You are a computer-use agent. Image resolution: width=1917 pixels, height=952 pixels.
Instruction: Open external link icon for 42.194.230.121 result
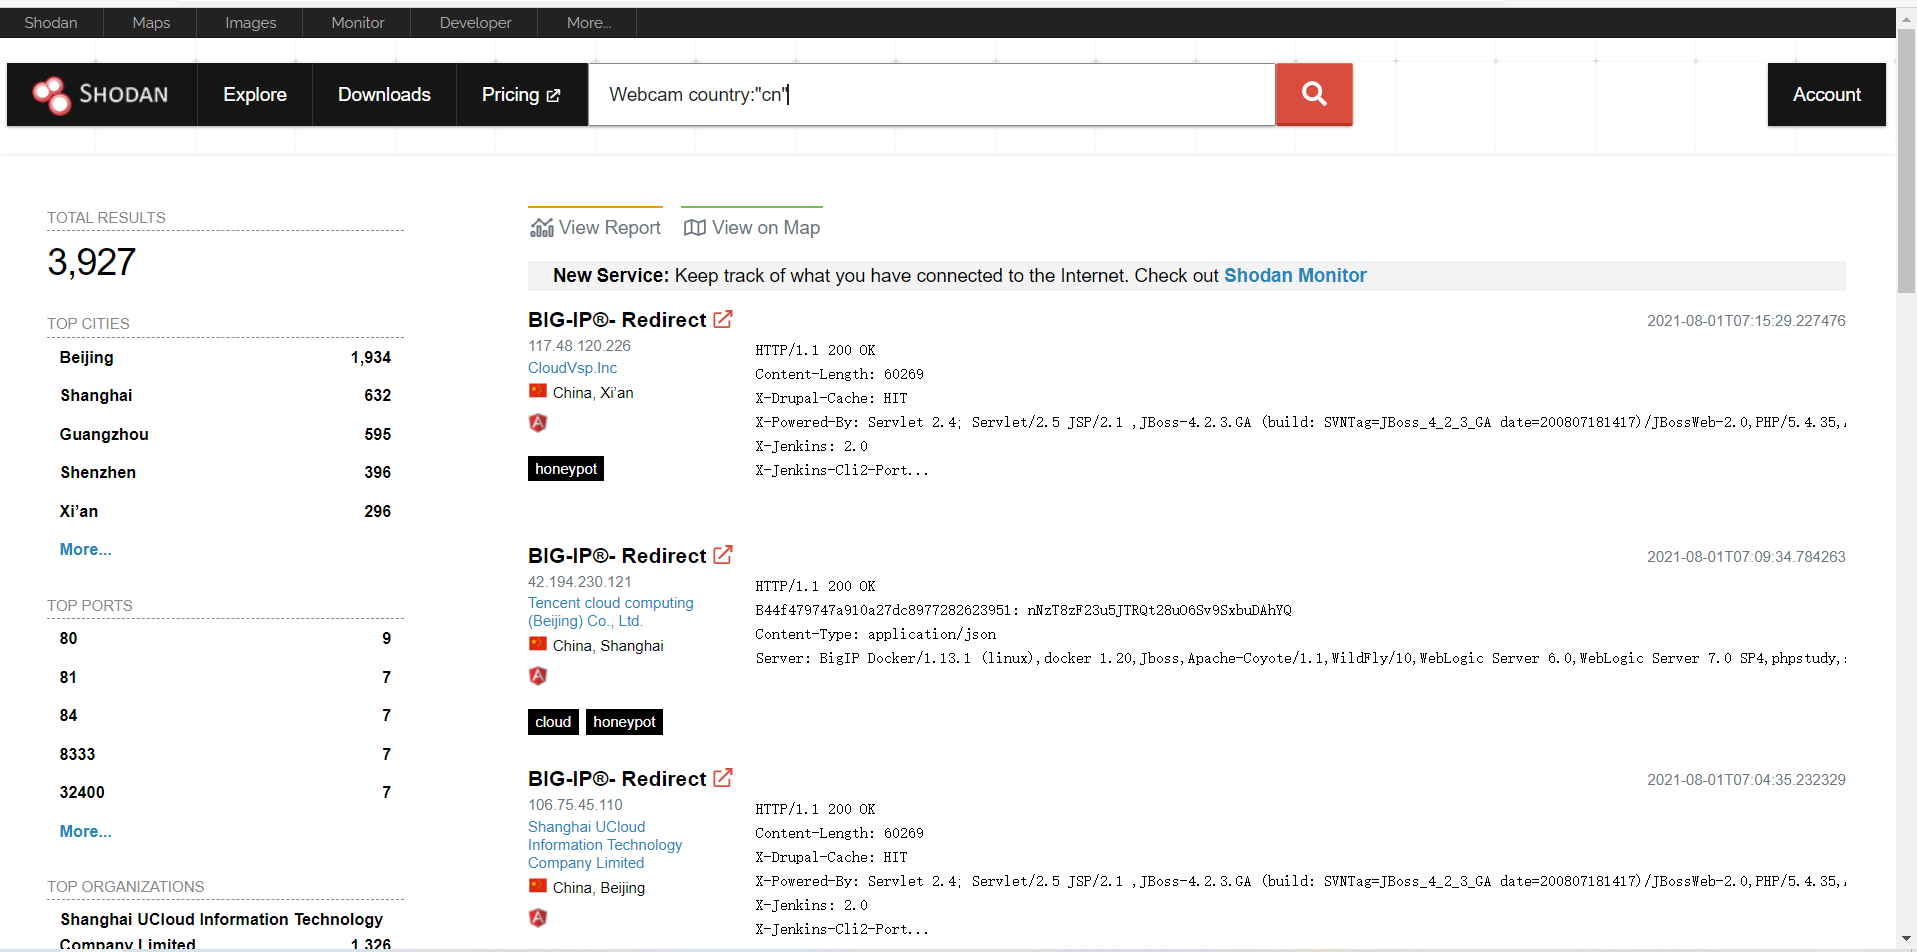tap(723, 555)
